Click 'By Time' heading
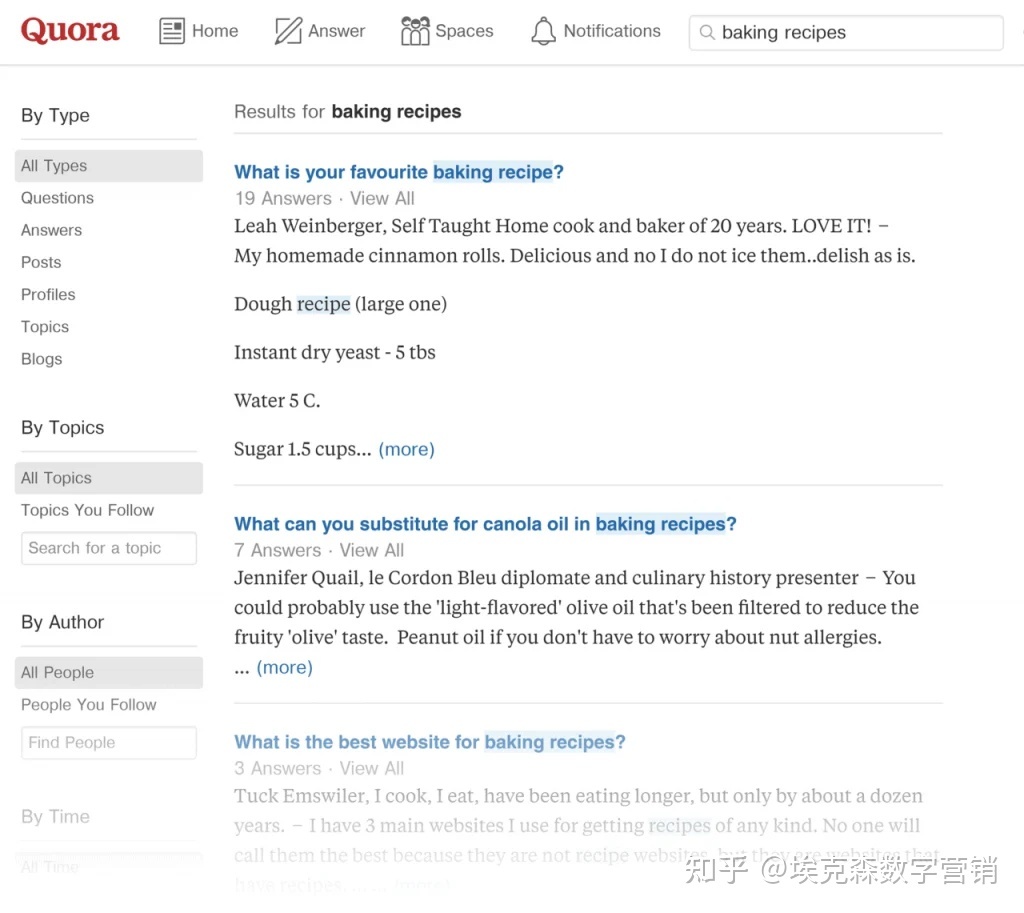The height and width of the screenshot is (913, 1024). 56,817
